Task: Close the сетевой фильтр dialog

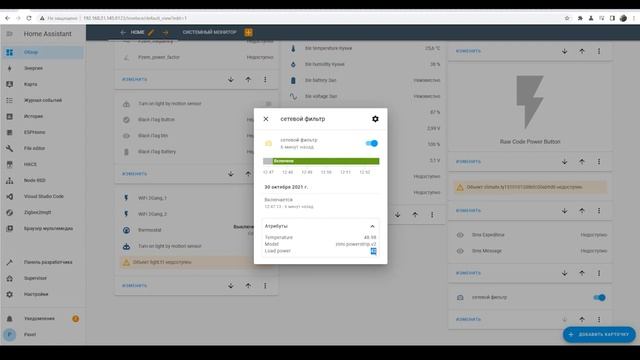Action: [x=266, y=119]
